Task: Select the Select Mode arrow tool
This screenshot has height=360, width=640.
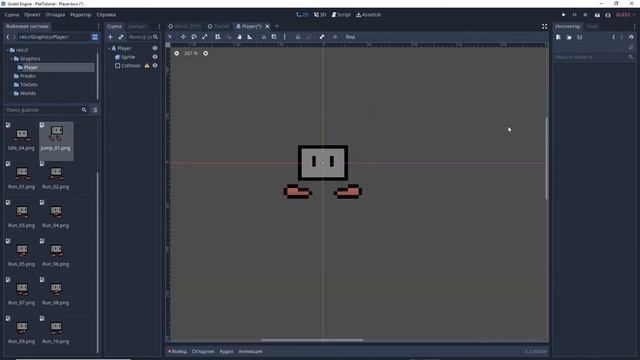Action: 170,37
